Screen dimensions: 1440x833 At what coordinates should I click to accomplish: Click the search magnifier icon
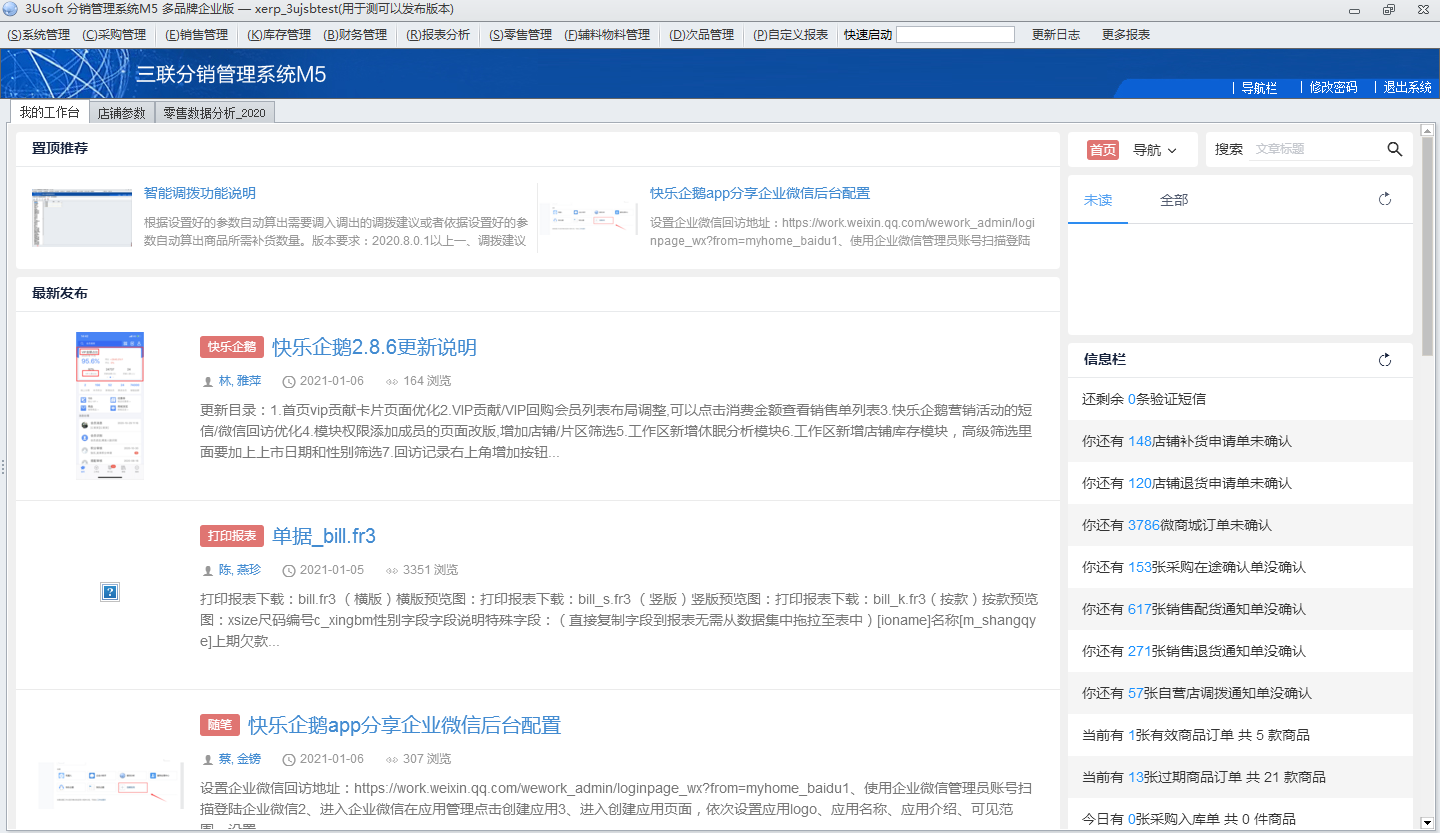1395,149
